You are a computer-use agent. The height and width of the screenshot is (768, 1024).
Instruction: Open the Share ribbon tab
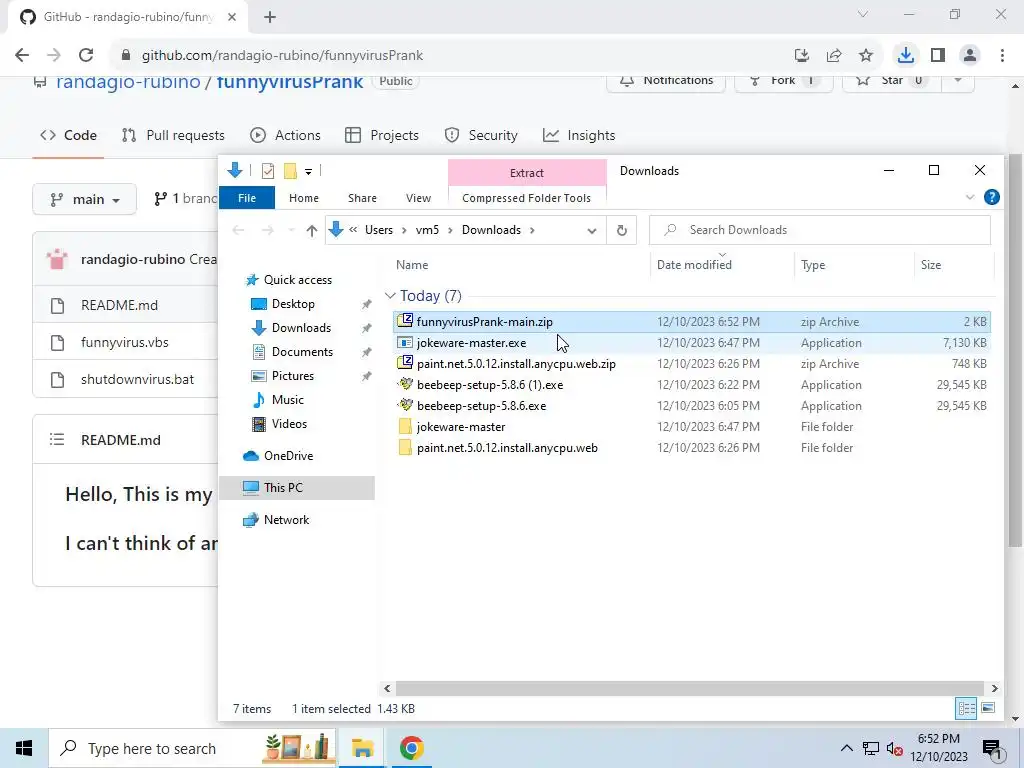[362, 198]
